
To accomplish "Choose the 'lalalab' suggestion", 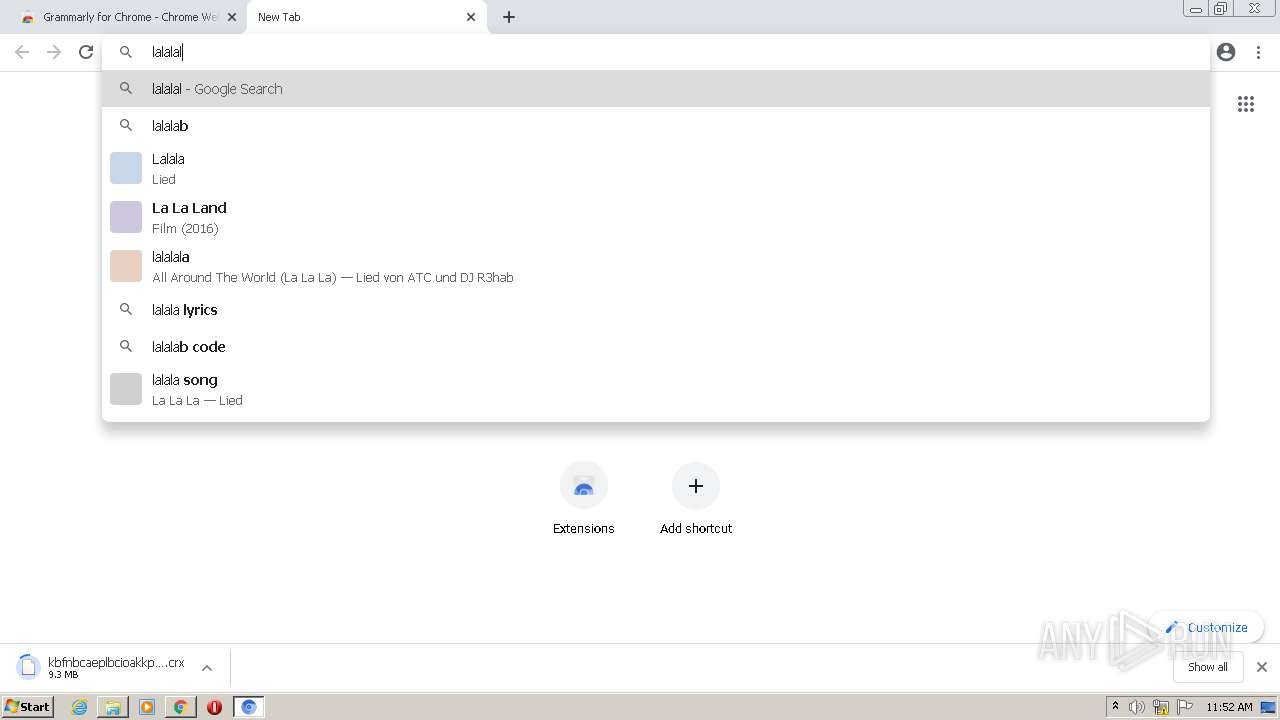I will (656, 126).
